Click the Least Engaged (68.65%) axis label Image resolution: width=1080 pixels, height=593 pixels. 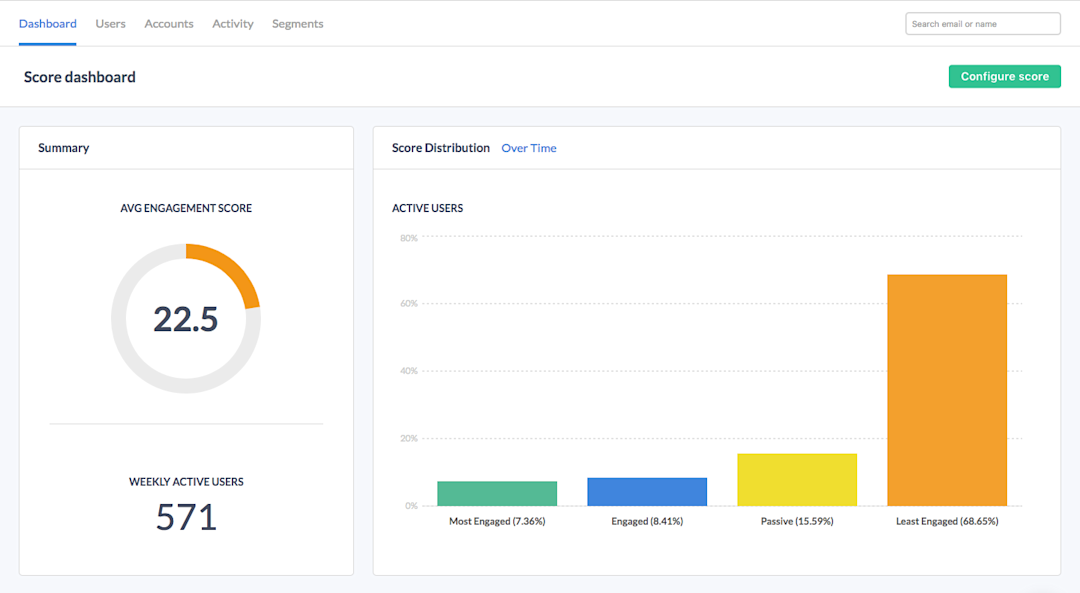tap(947, 521)
